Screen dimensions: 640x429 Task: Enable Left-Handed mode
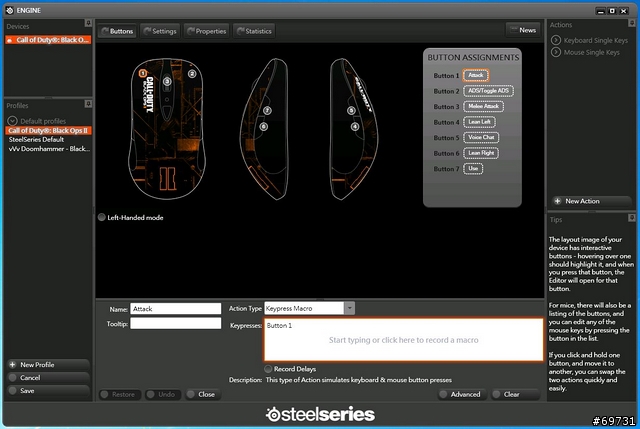(102, 218)
